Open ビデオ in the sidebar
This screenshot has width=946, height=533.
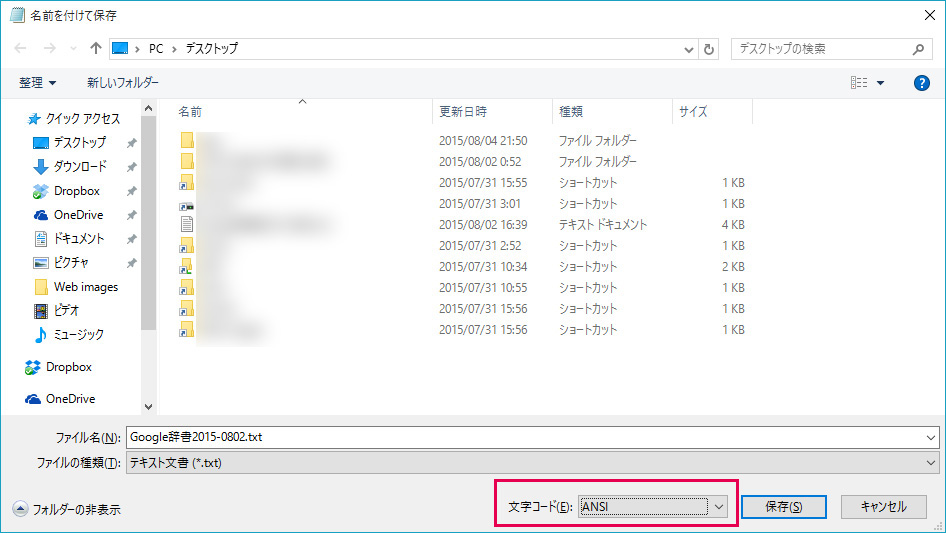(57, 310)
